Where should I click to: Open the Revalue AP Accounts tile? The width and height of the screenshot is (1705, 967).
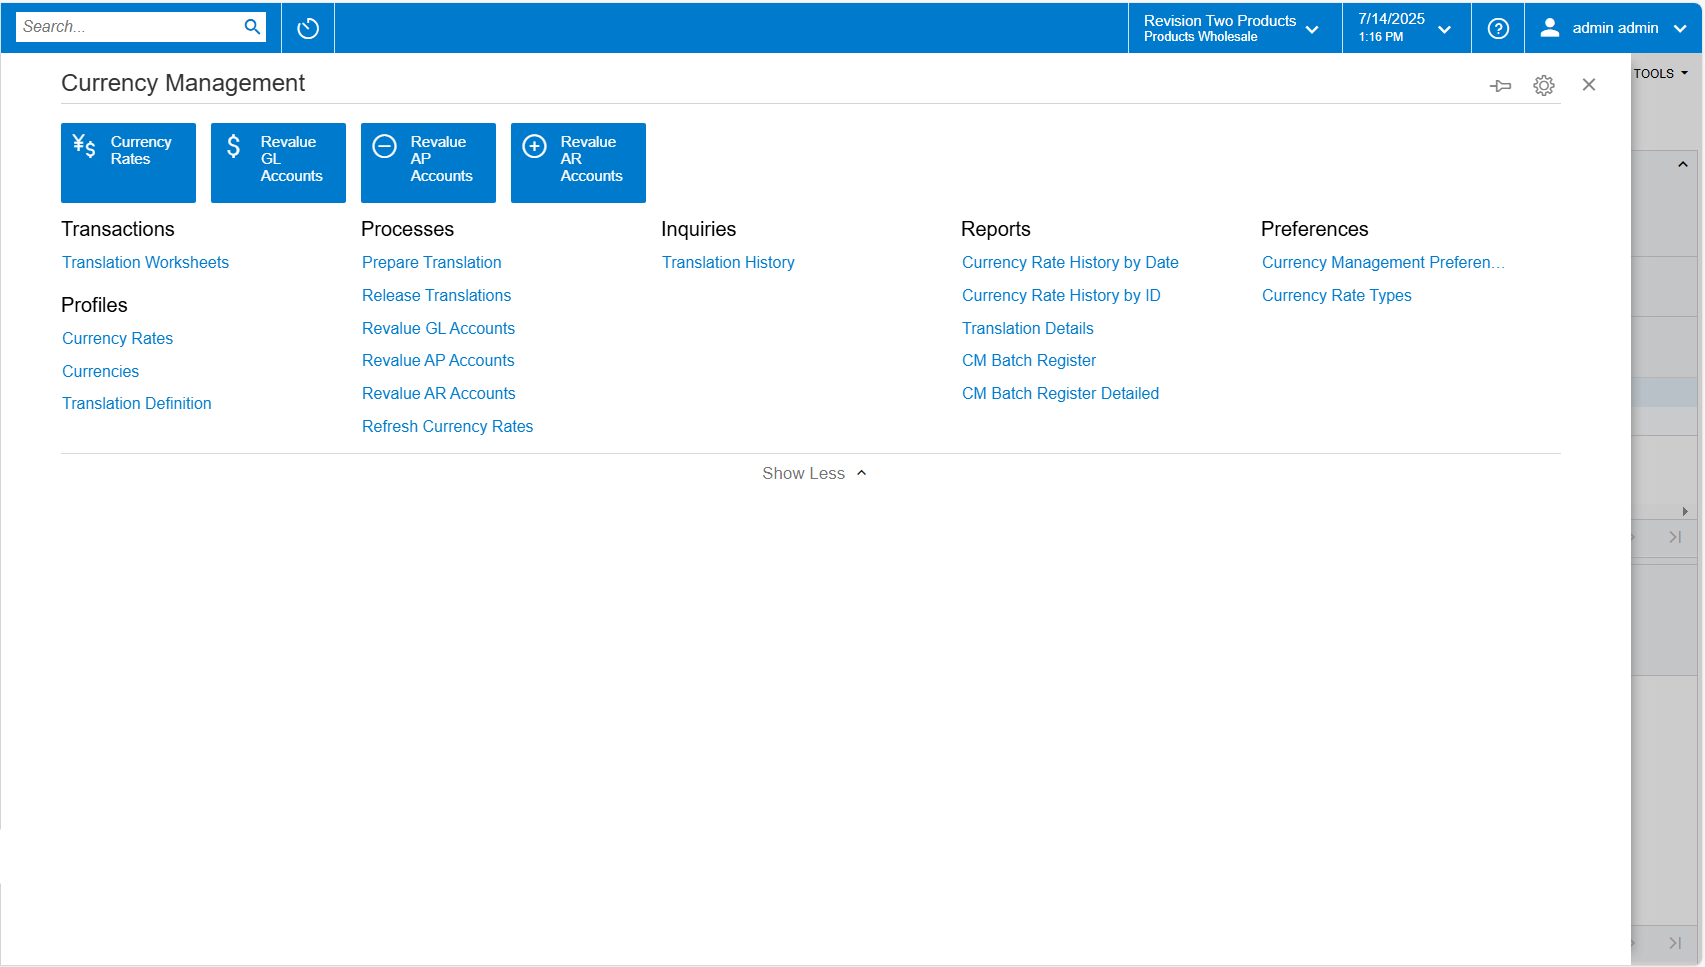pyautogui.click(x=428, y=163)
